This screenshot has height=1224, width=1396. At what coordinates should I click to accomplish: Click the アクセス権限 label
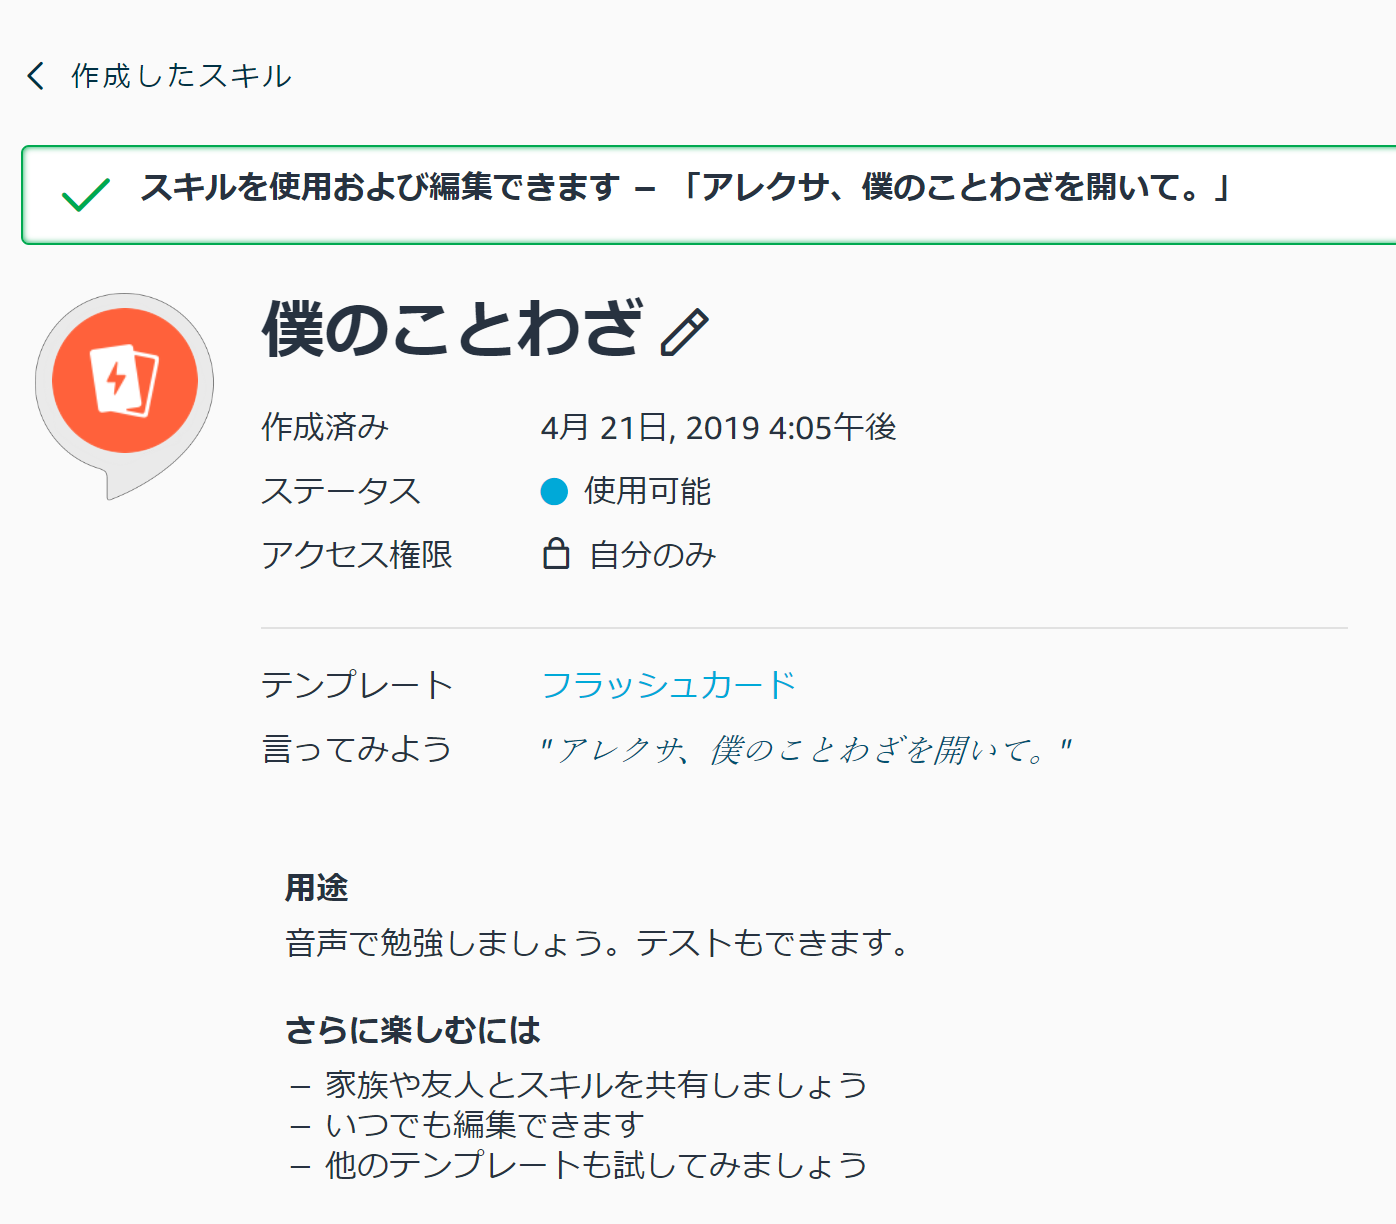coord(357,555)
